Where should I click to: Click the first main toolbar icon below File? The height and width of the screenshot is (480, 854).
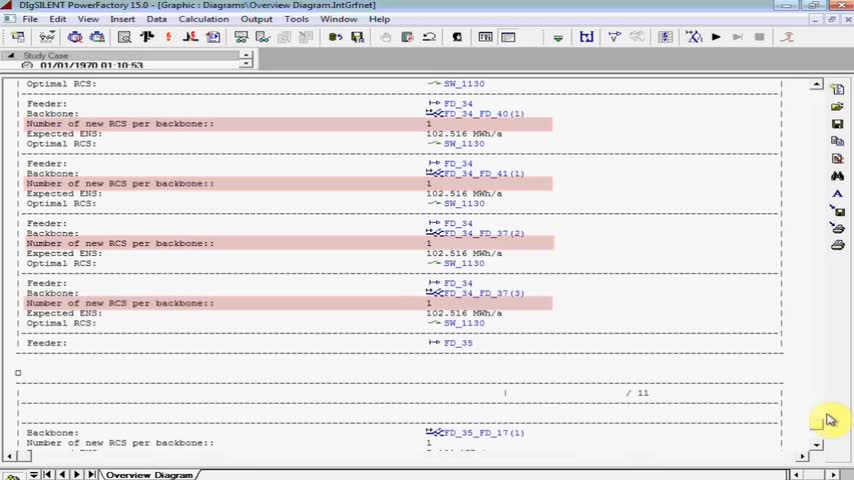point(18,37)
